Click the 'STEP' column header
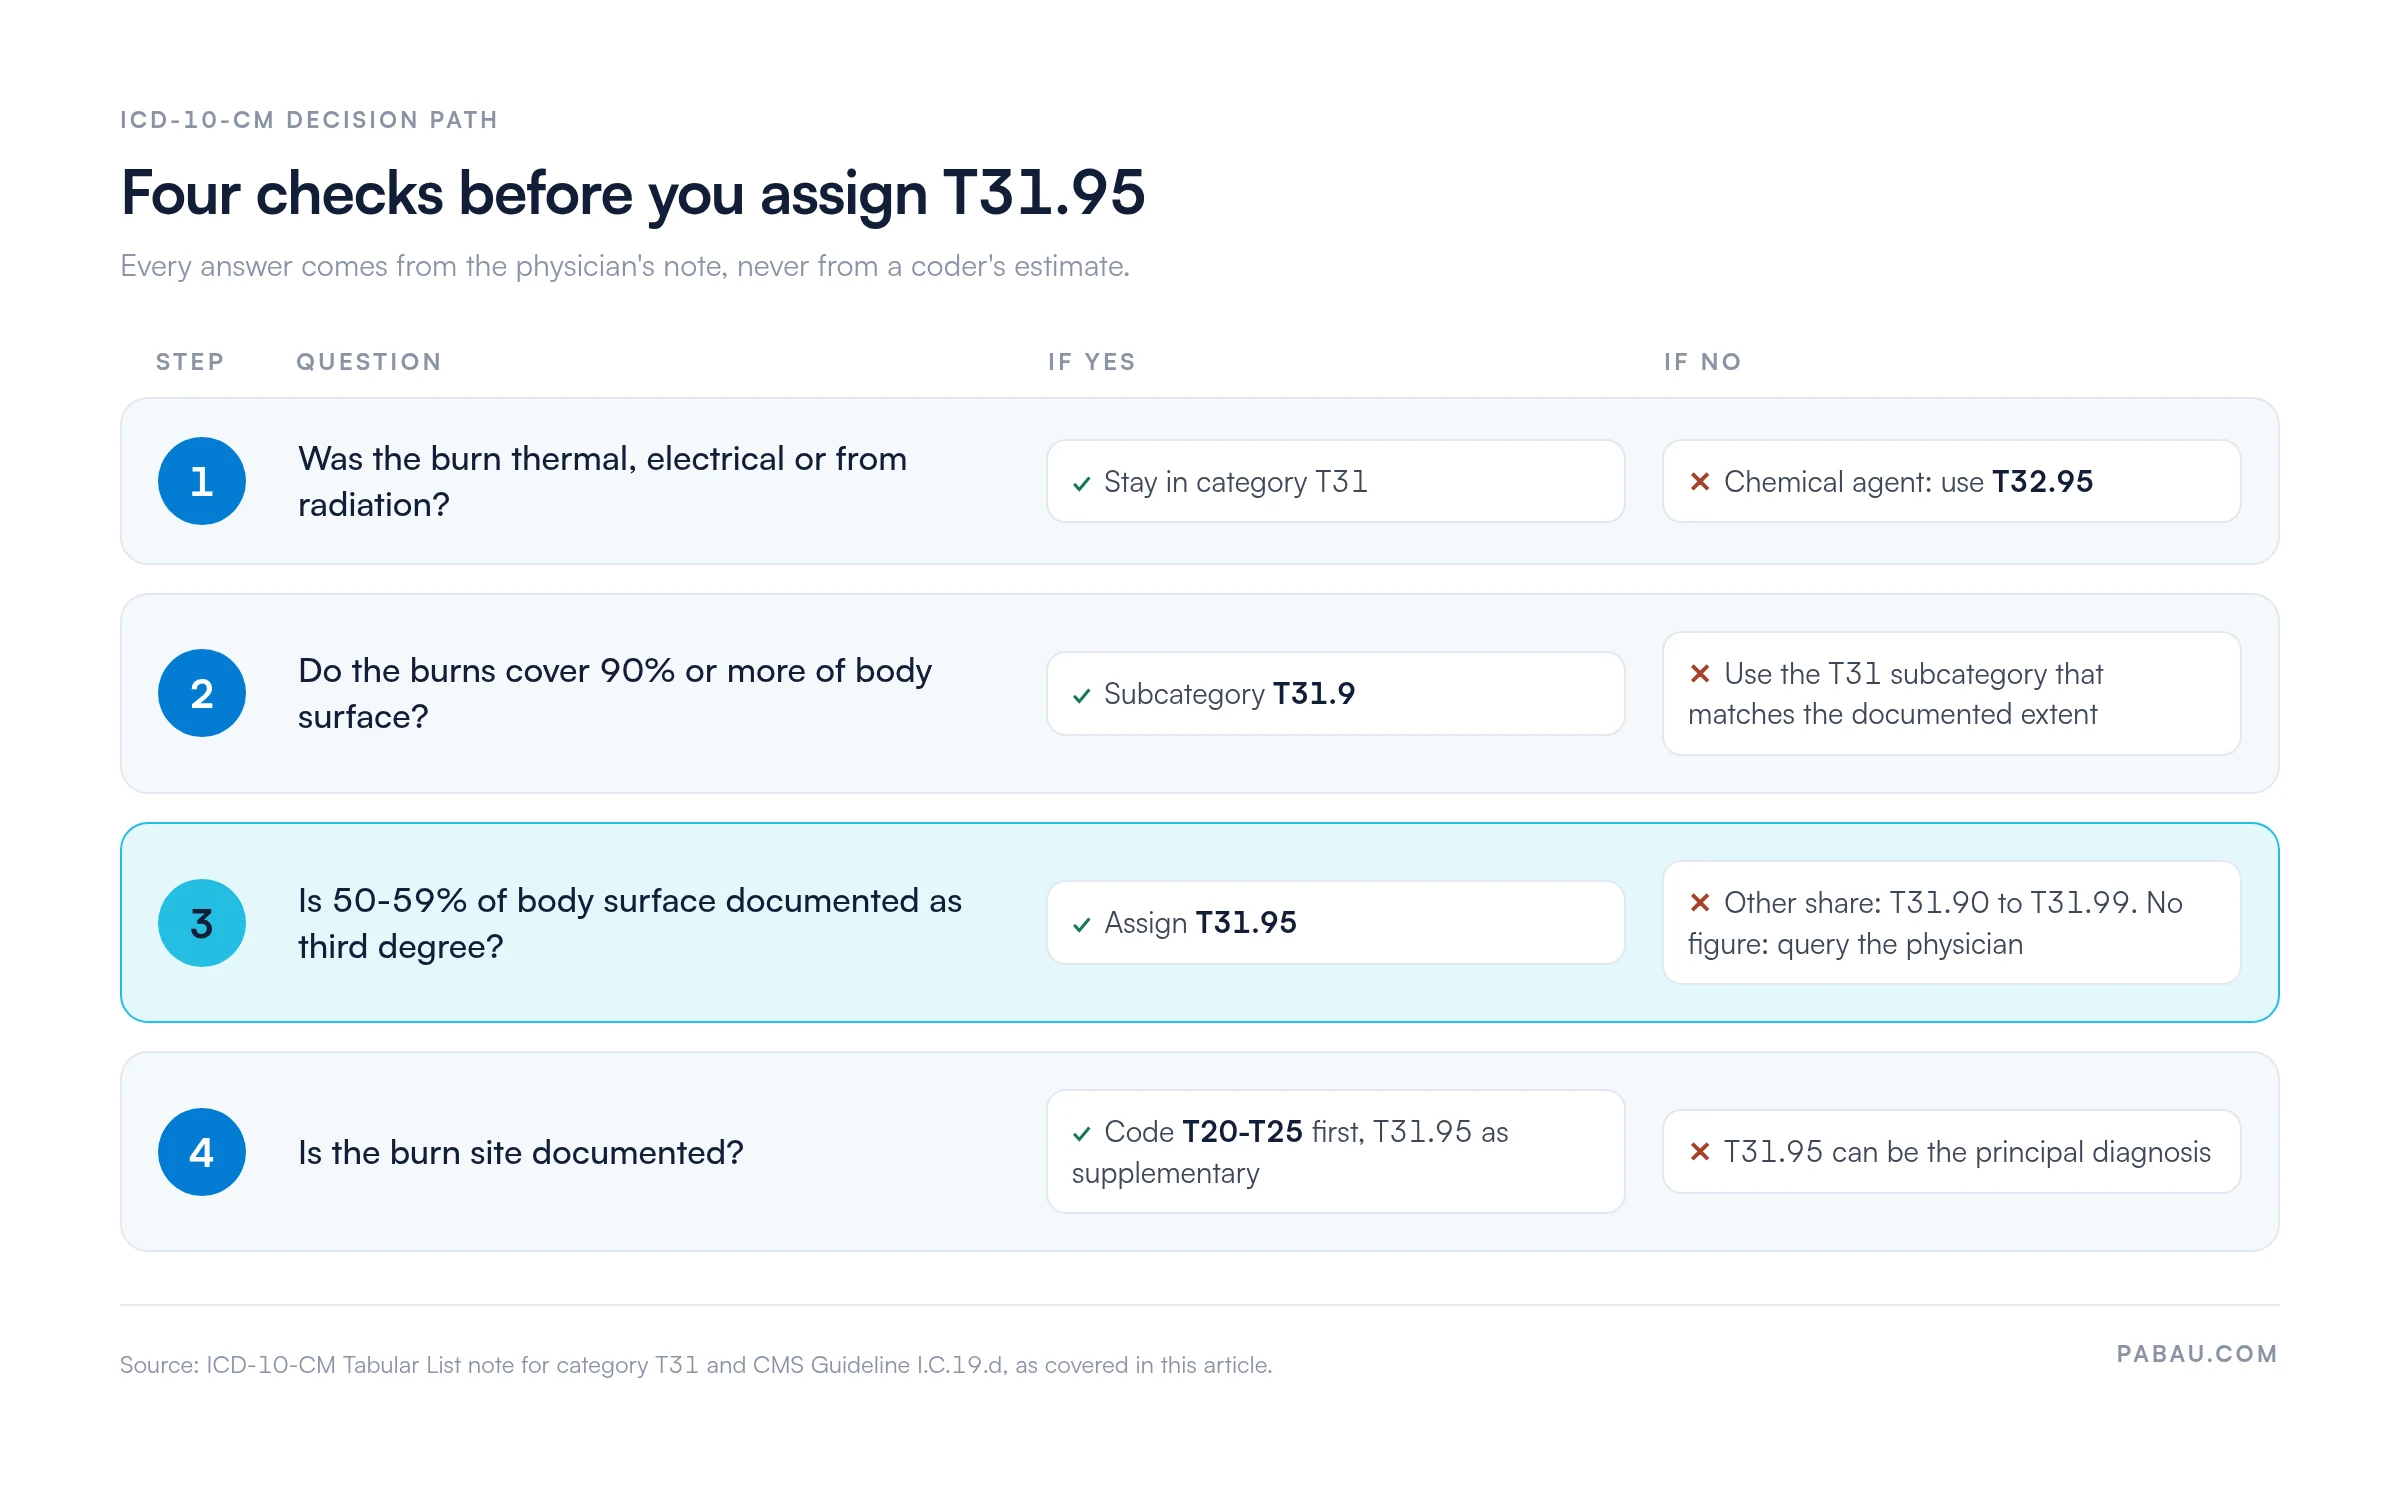The image size is (2400, 1498). 190,362
